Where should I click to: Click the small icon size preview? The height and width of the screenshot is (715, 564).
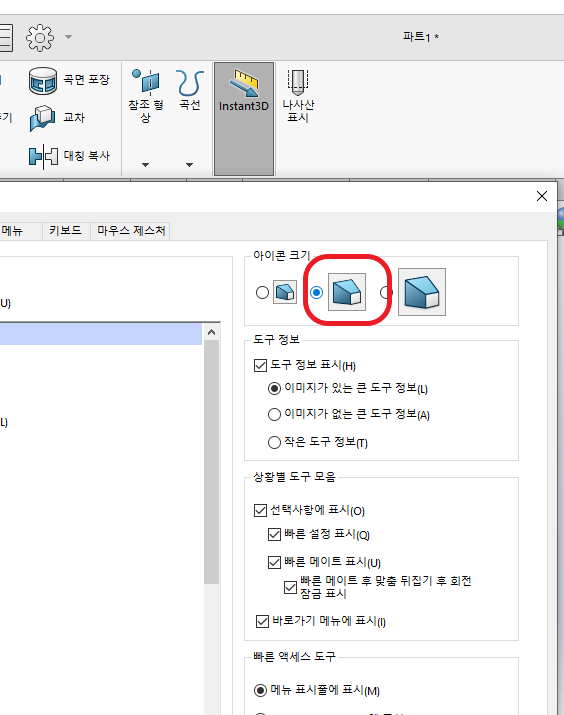pos(285,292)
